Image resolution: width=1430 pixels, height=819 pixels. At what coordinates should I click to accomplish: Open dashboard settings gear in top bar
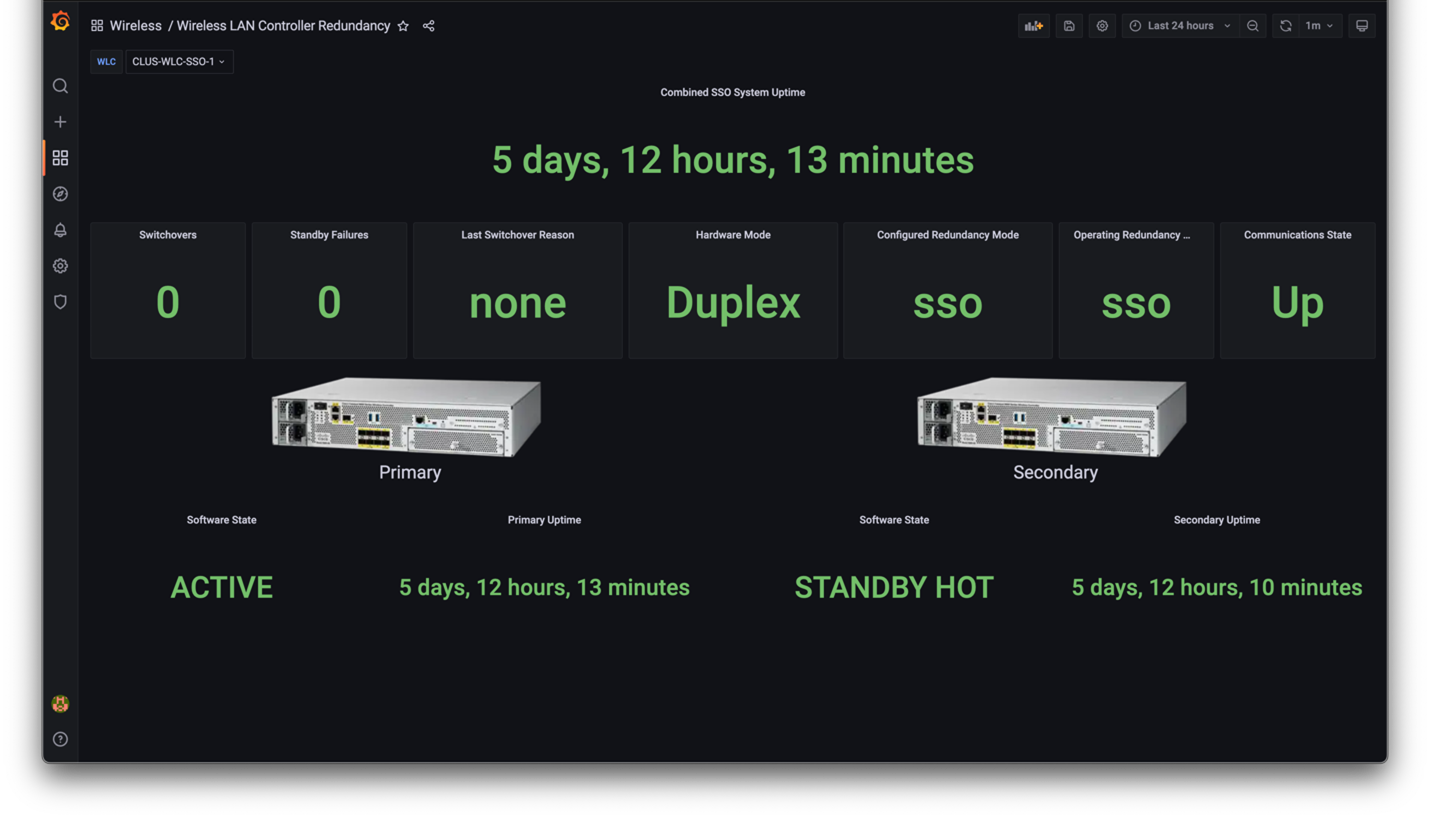1102,26
